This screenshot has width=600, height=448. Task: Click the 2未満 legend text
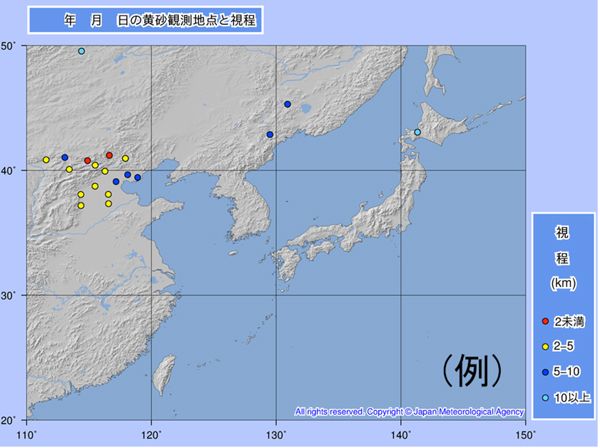tap(570, 322)
